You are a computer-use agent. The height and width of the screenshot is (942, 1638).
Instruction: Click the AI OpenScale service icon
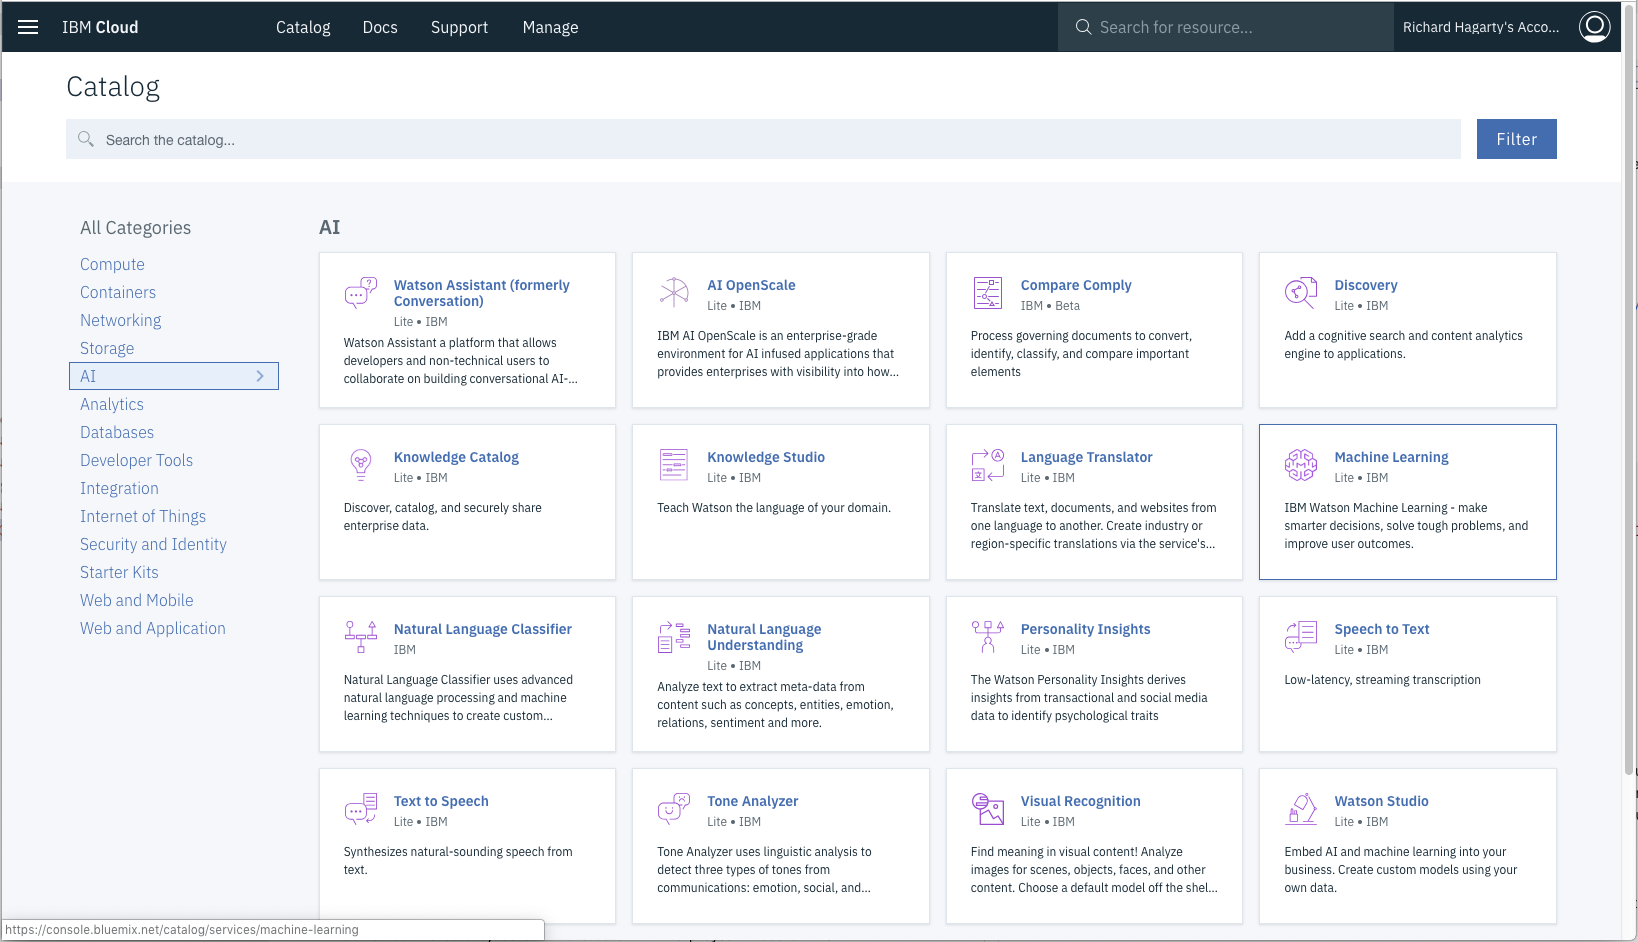(x=674, y=292)
